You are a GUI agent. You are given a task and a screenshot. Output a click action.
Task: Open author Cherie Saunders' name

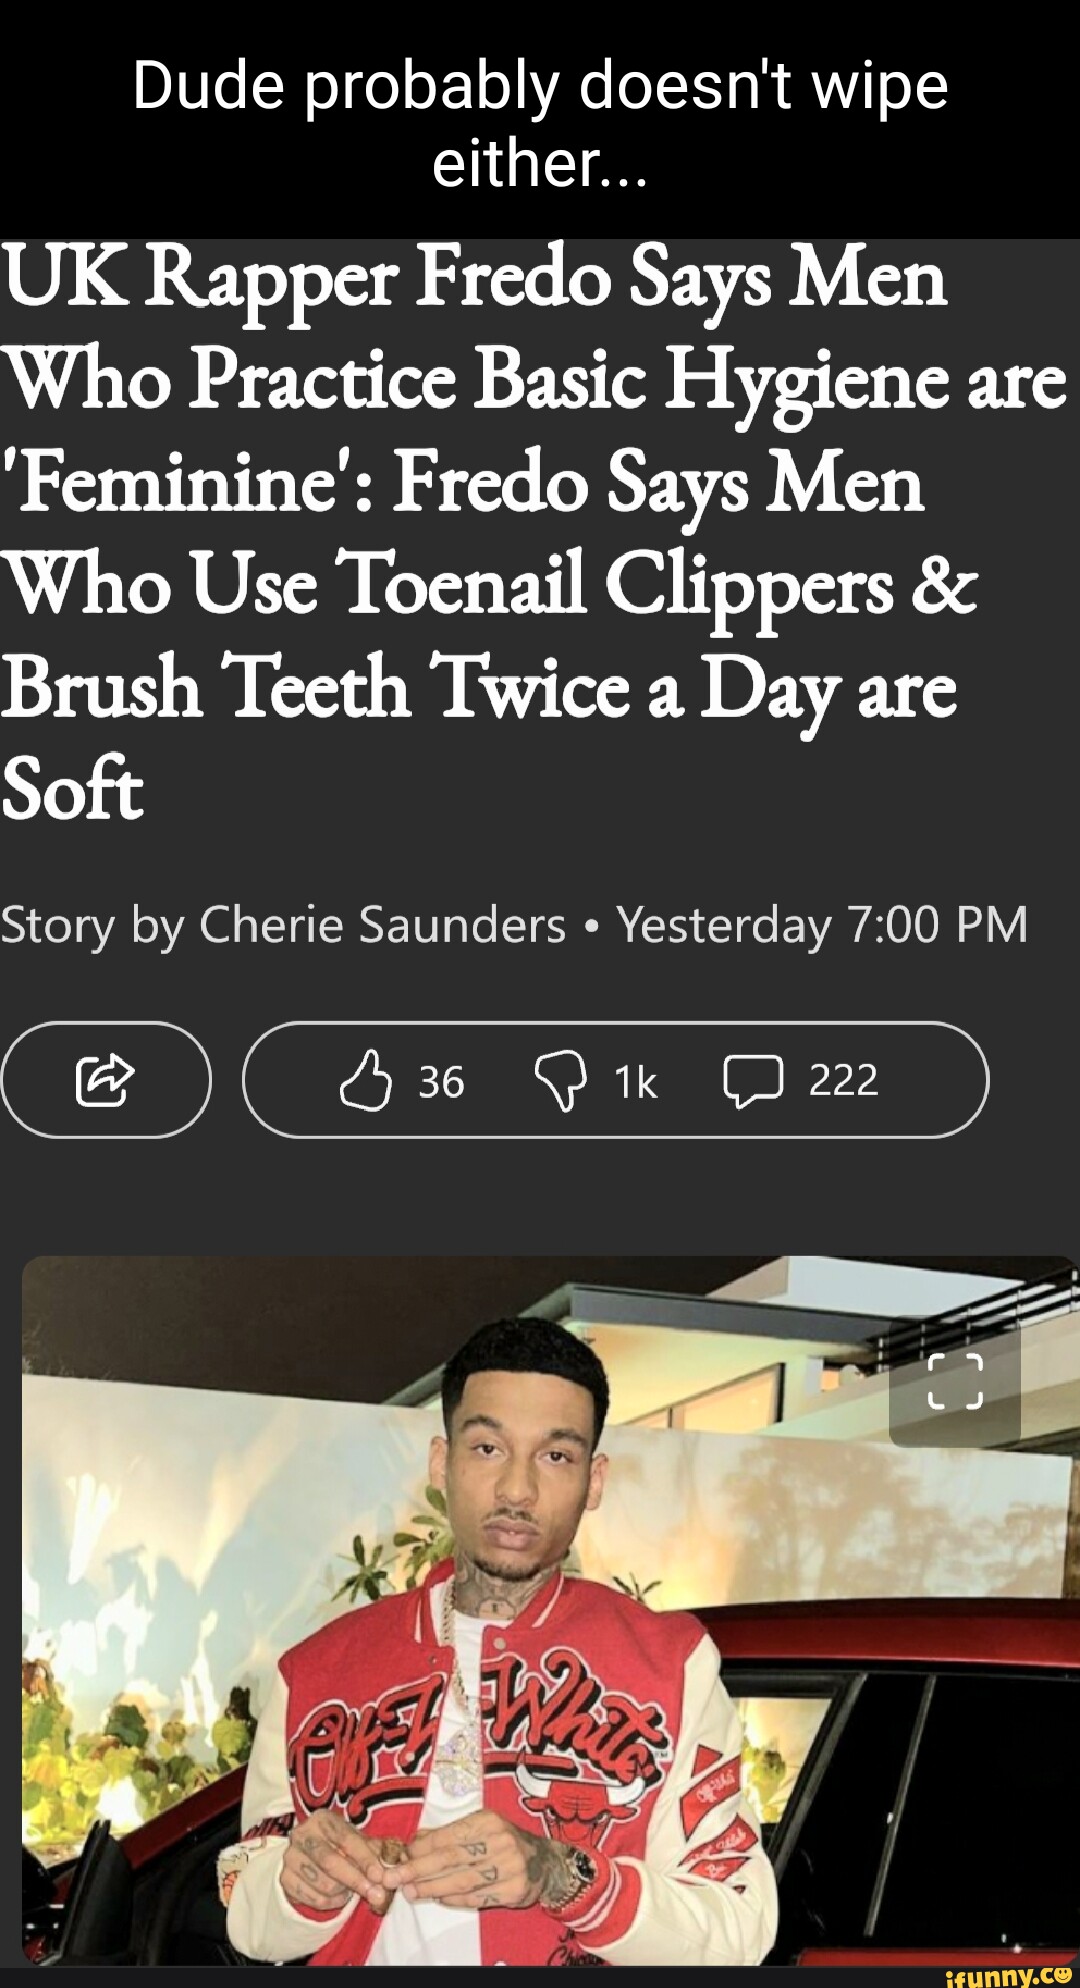(383, 924)
